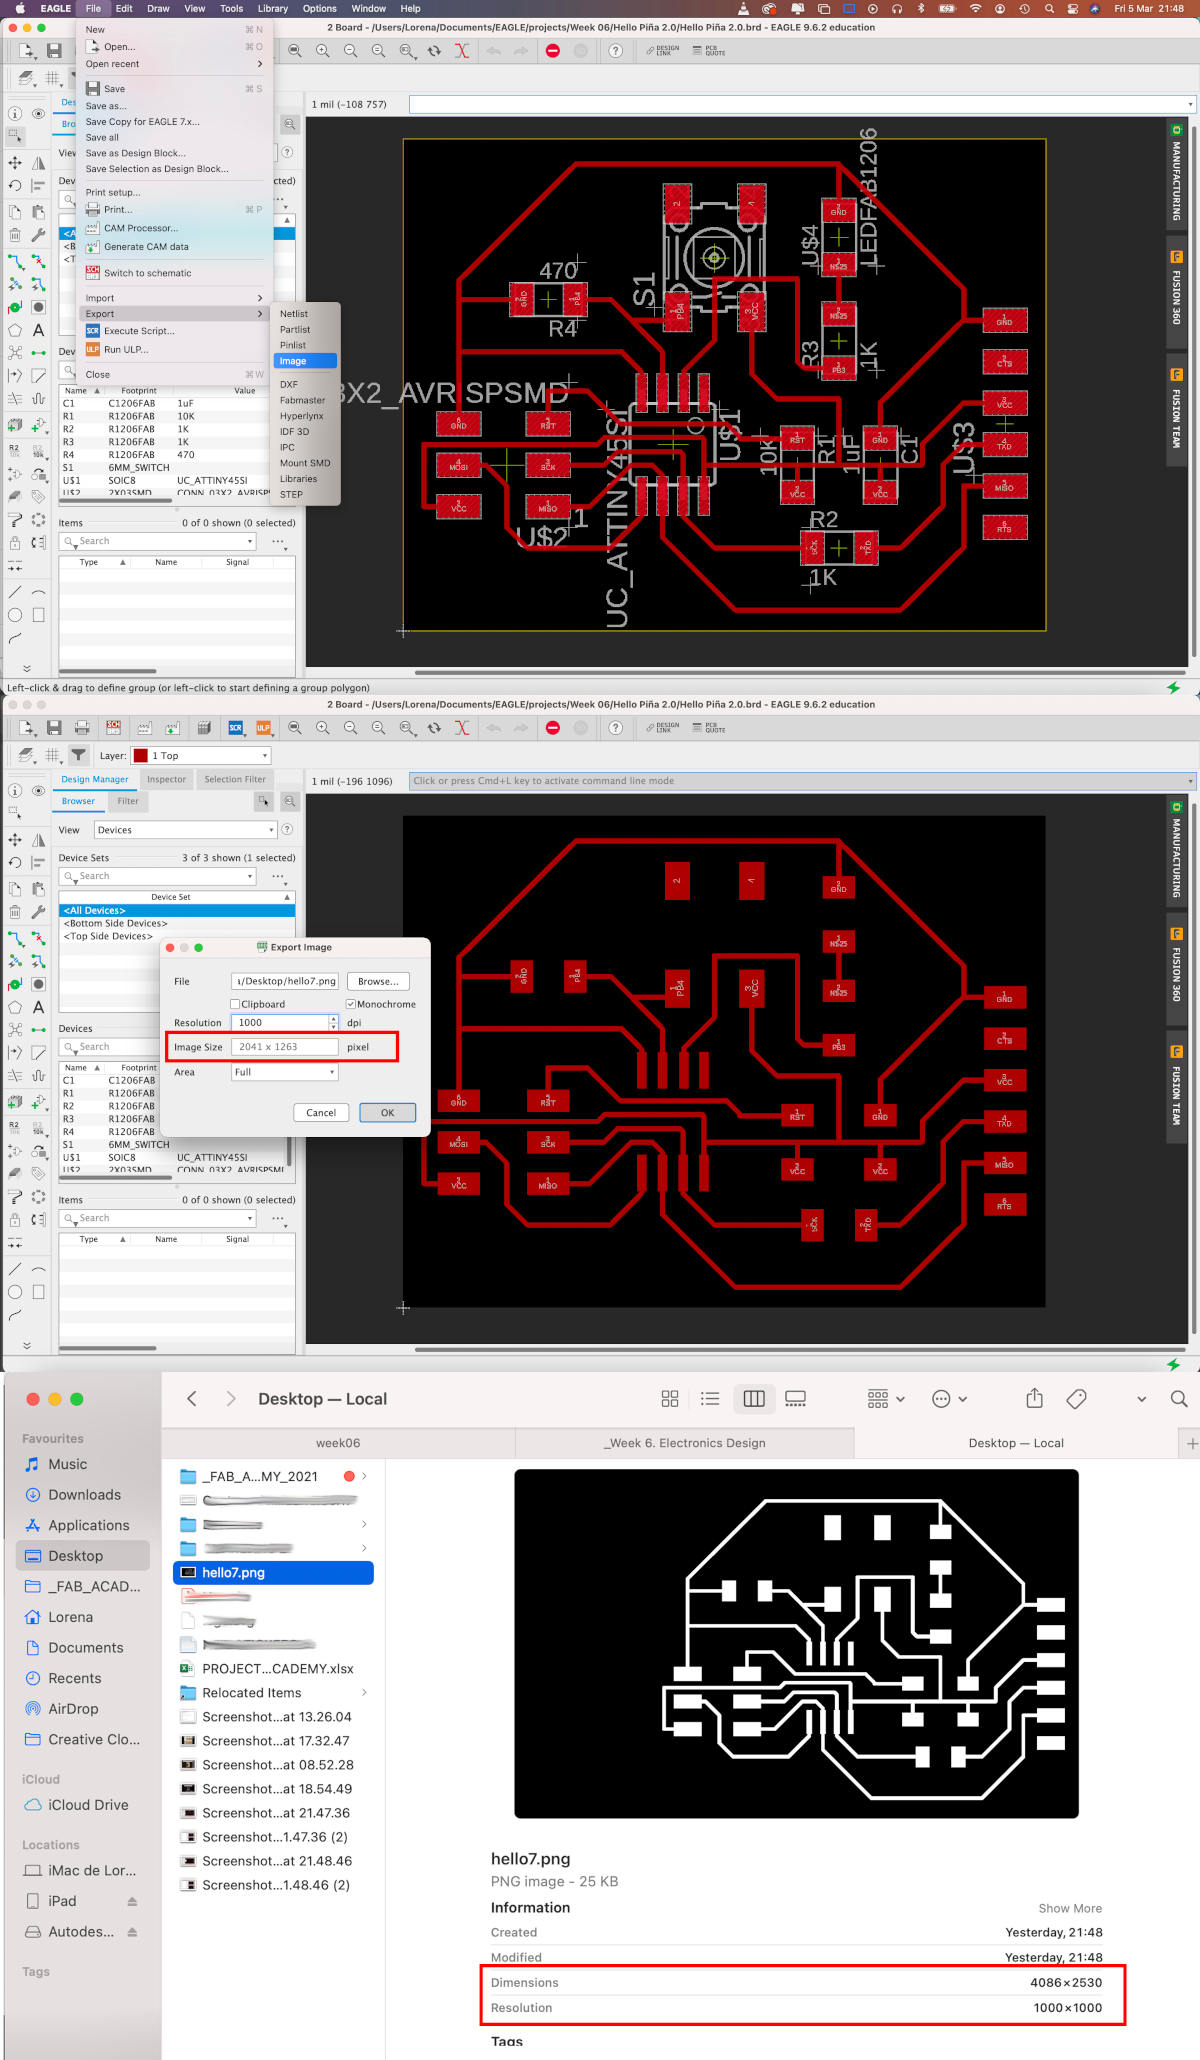Open Inspector tab in lower EAGLE window
This screenshot has height=2060, width=1200.
click(166, 780)
